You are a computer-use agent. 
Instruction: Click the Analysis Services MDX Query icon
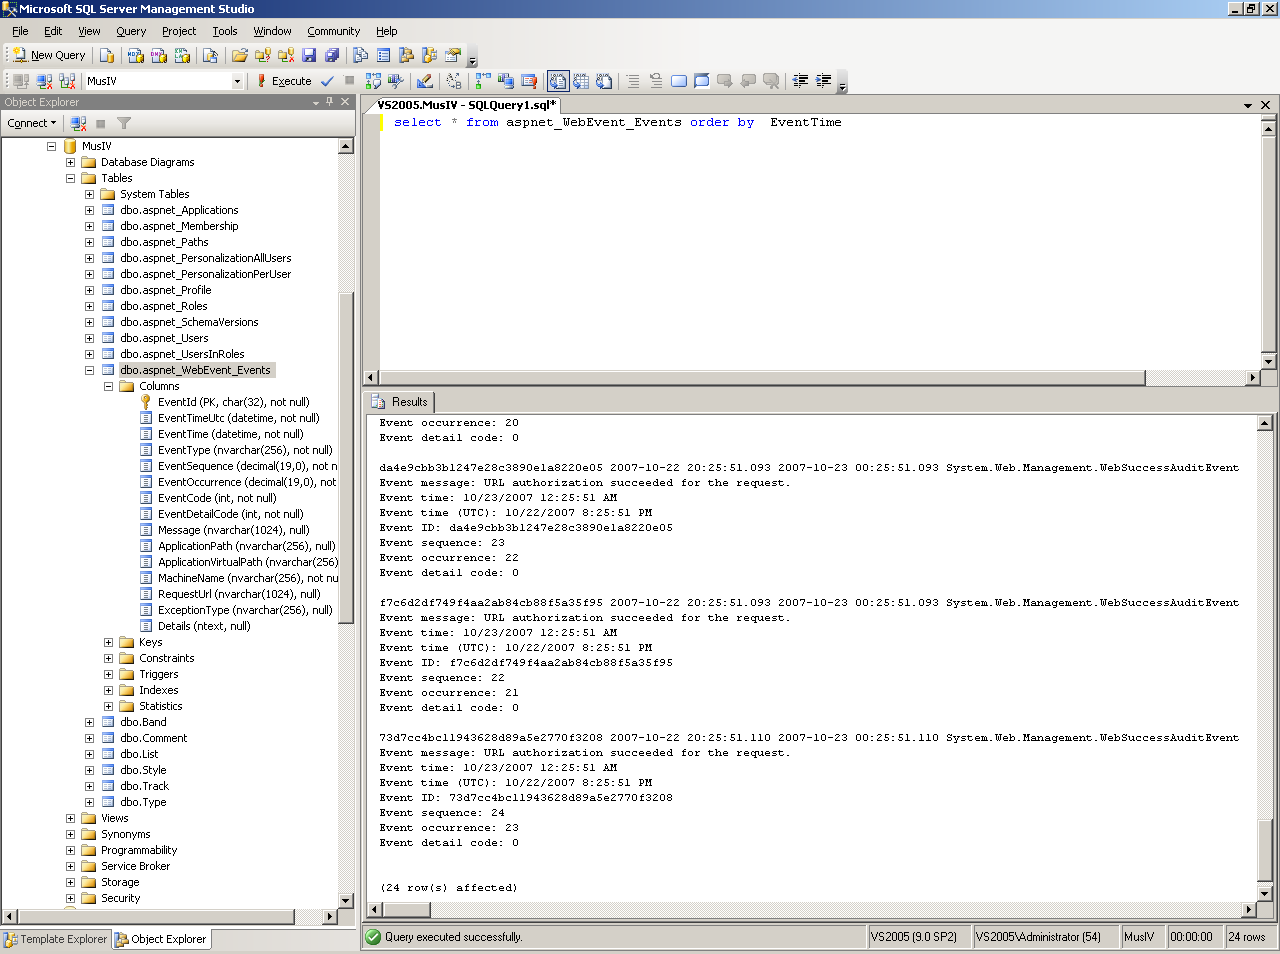coord(136,55)
